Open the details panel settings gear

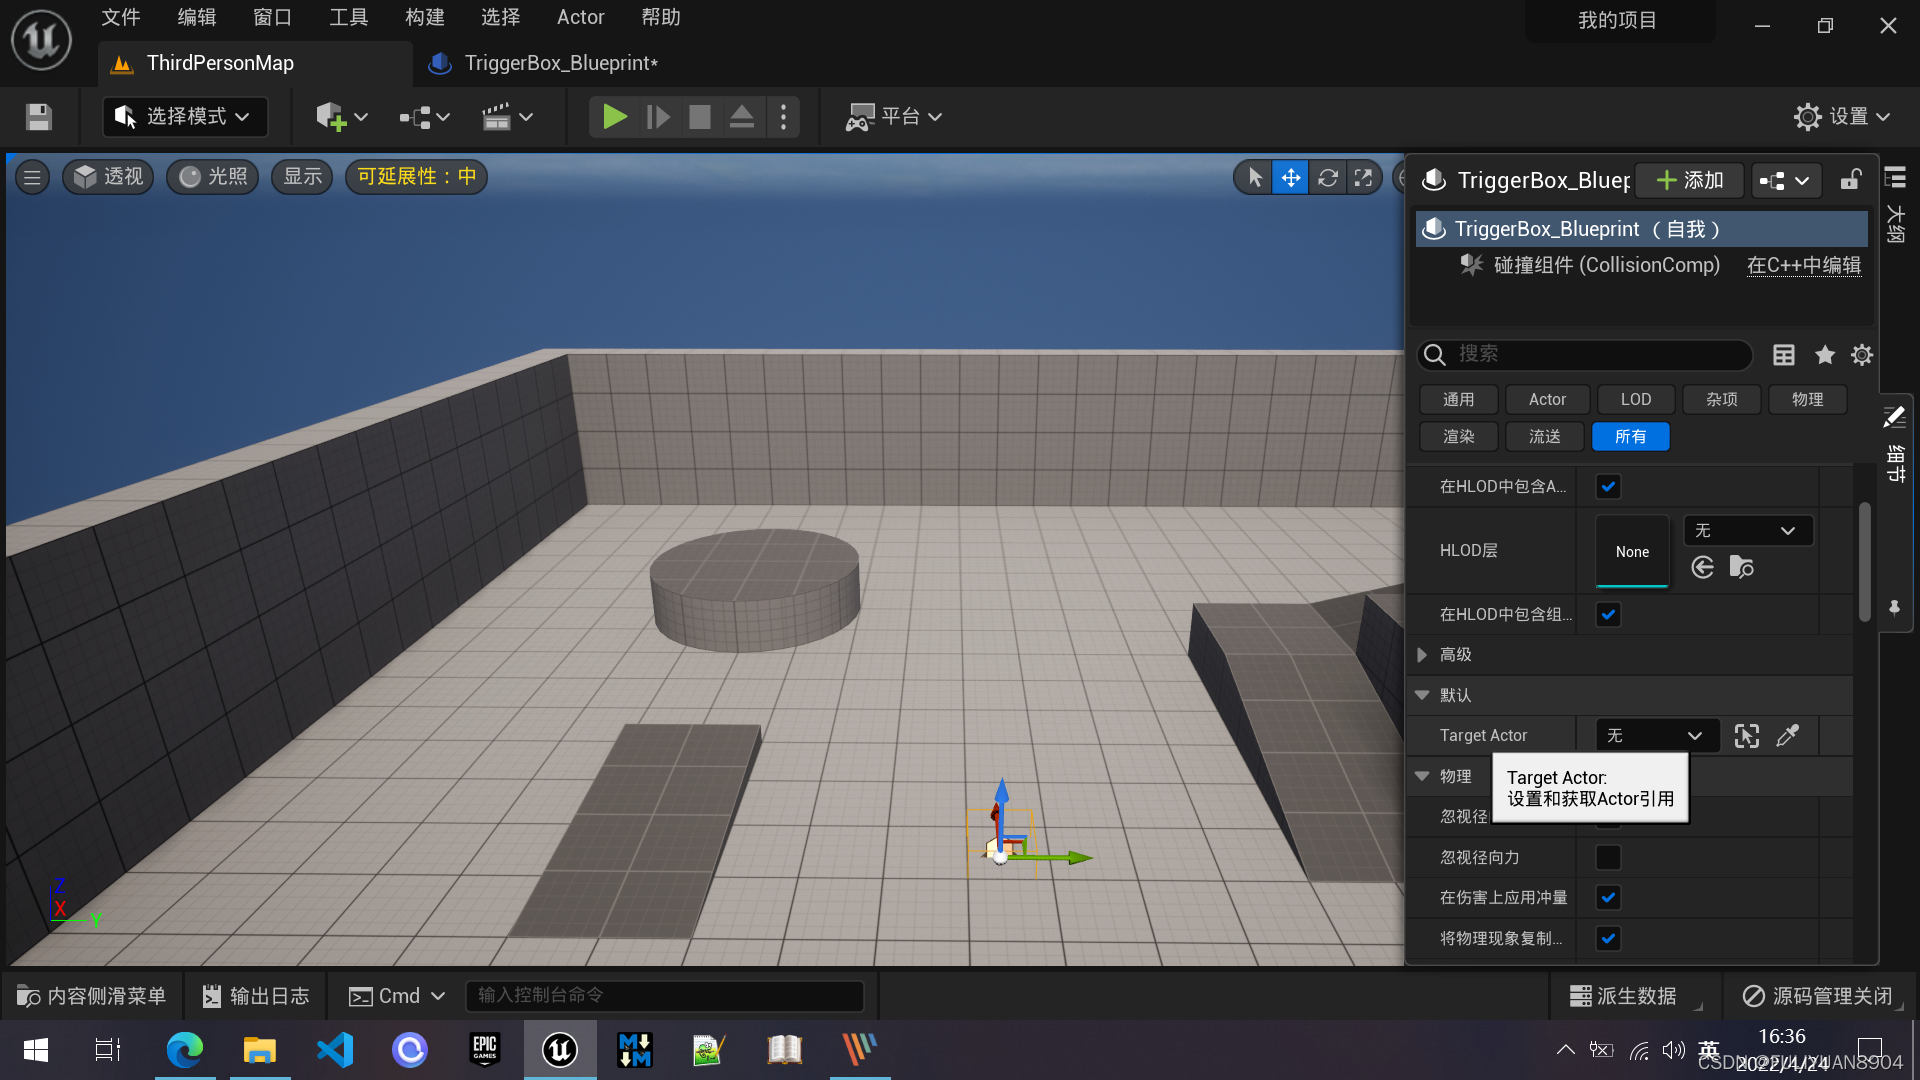pos(1861,355)
